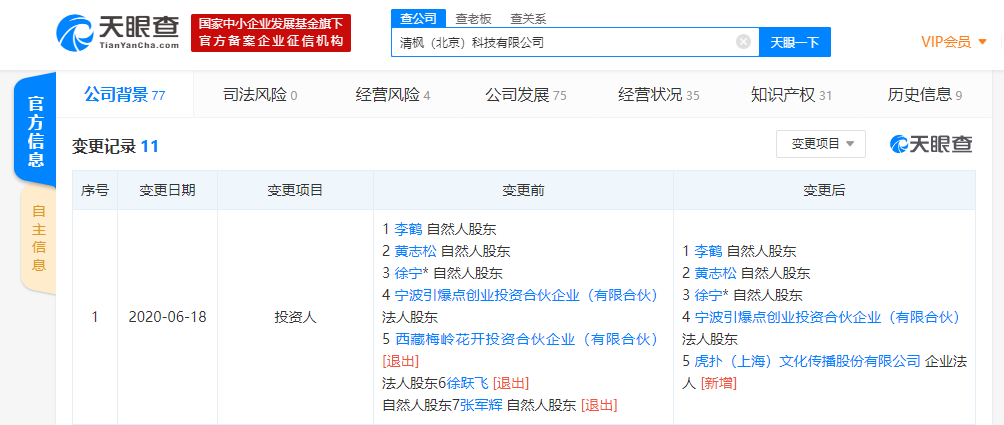Screen dimensions: 1004x425
Task: Open the VIP会员 dropdown menu
Action: [953, 42]
